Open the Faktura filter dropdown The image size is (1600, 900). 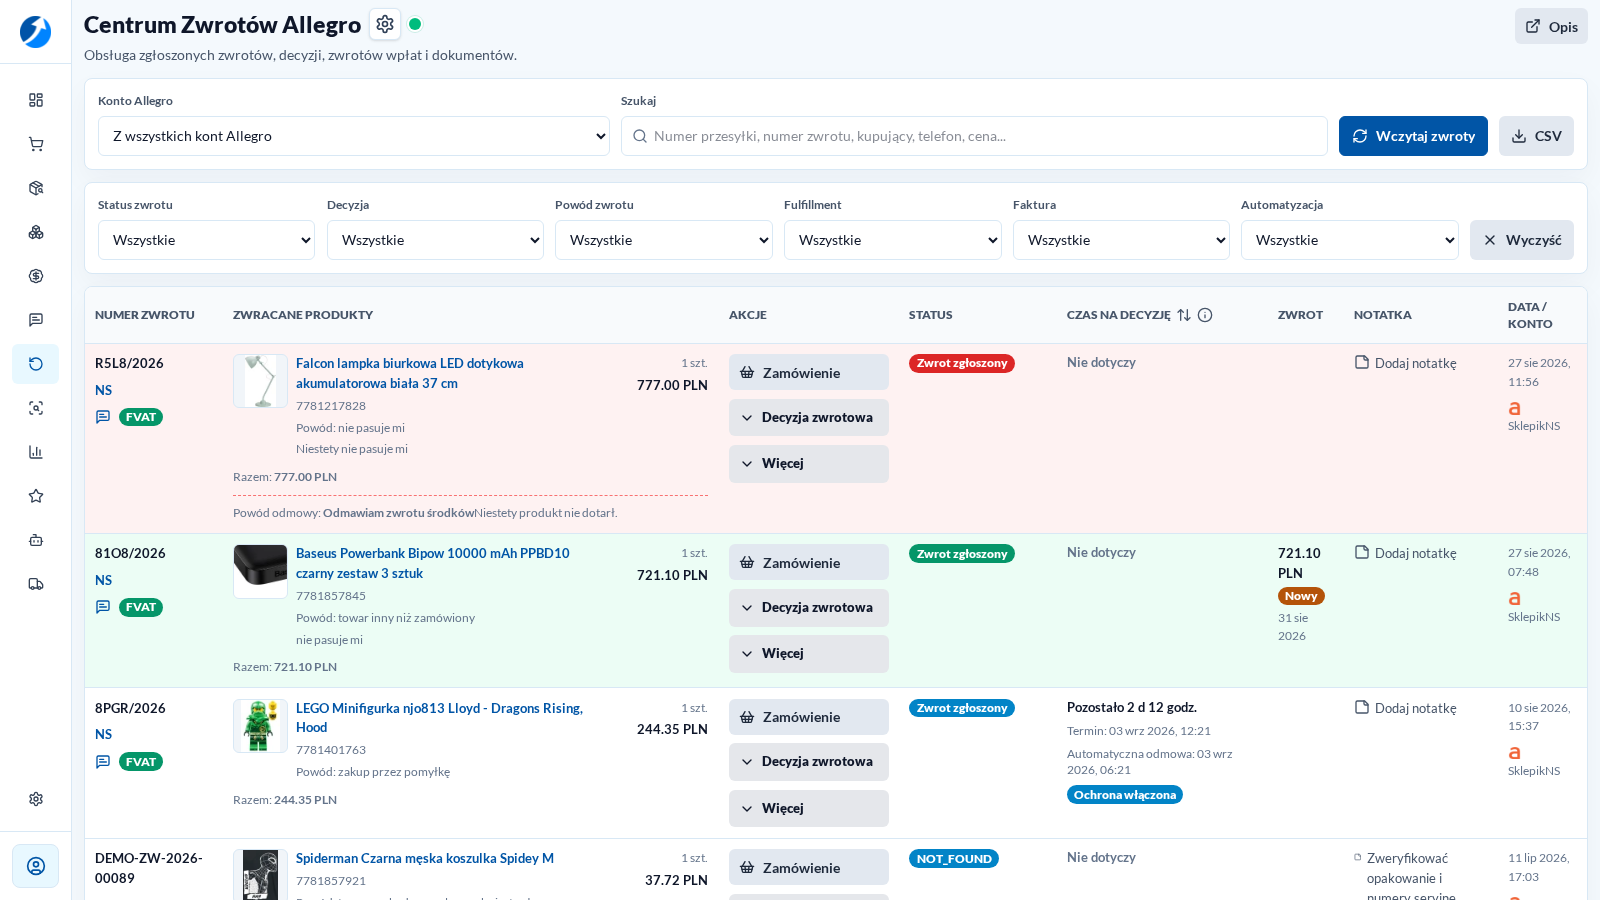(x=1121, y=240)
